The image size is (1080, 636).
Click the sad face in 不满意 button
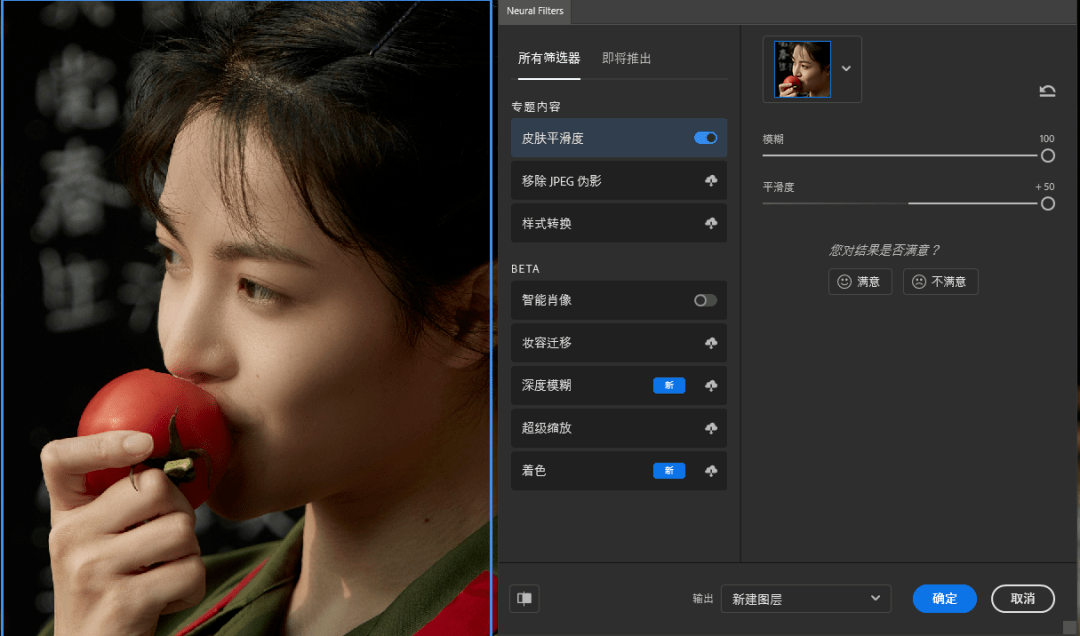click(x=919, y=281)
